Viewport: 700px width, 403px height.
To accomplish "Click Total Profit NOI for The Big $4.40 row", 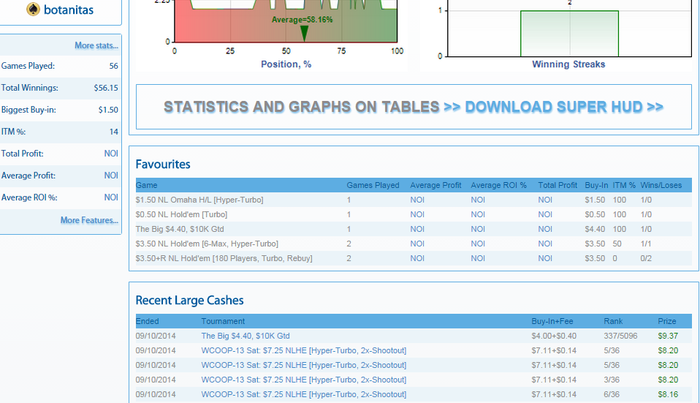I will (x=545, y=229).
